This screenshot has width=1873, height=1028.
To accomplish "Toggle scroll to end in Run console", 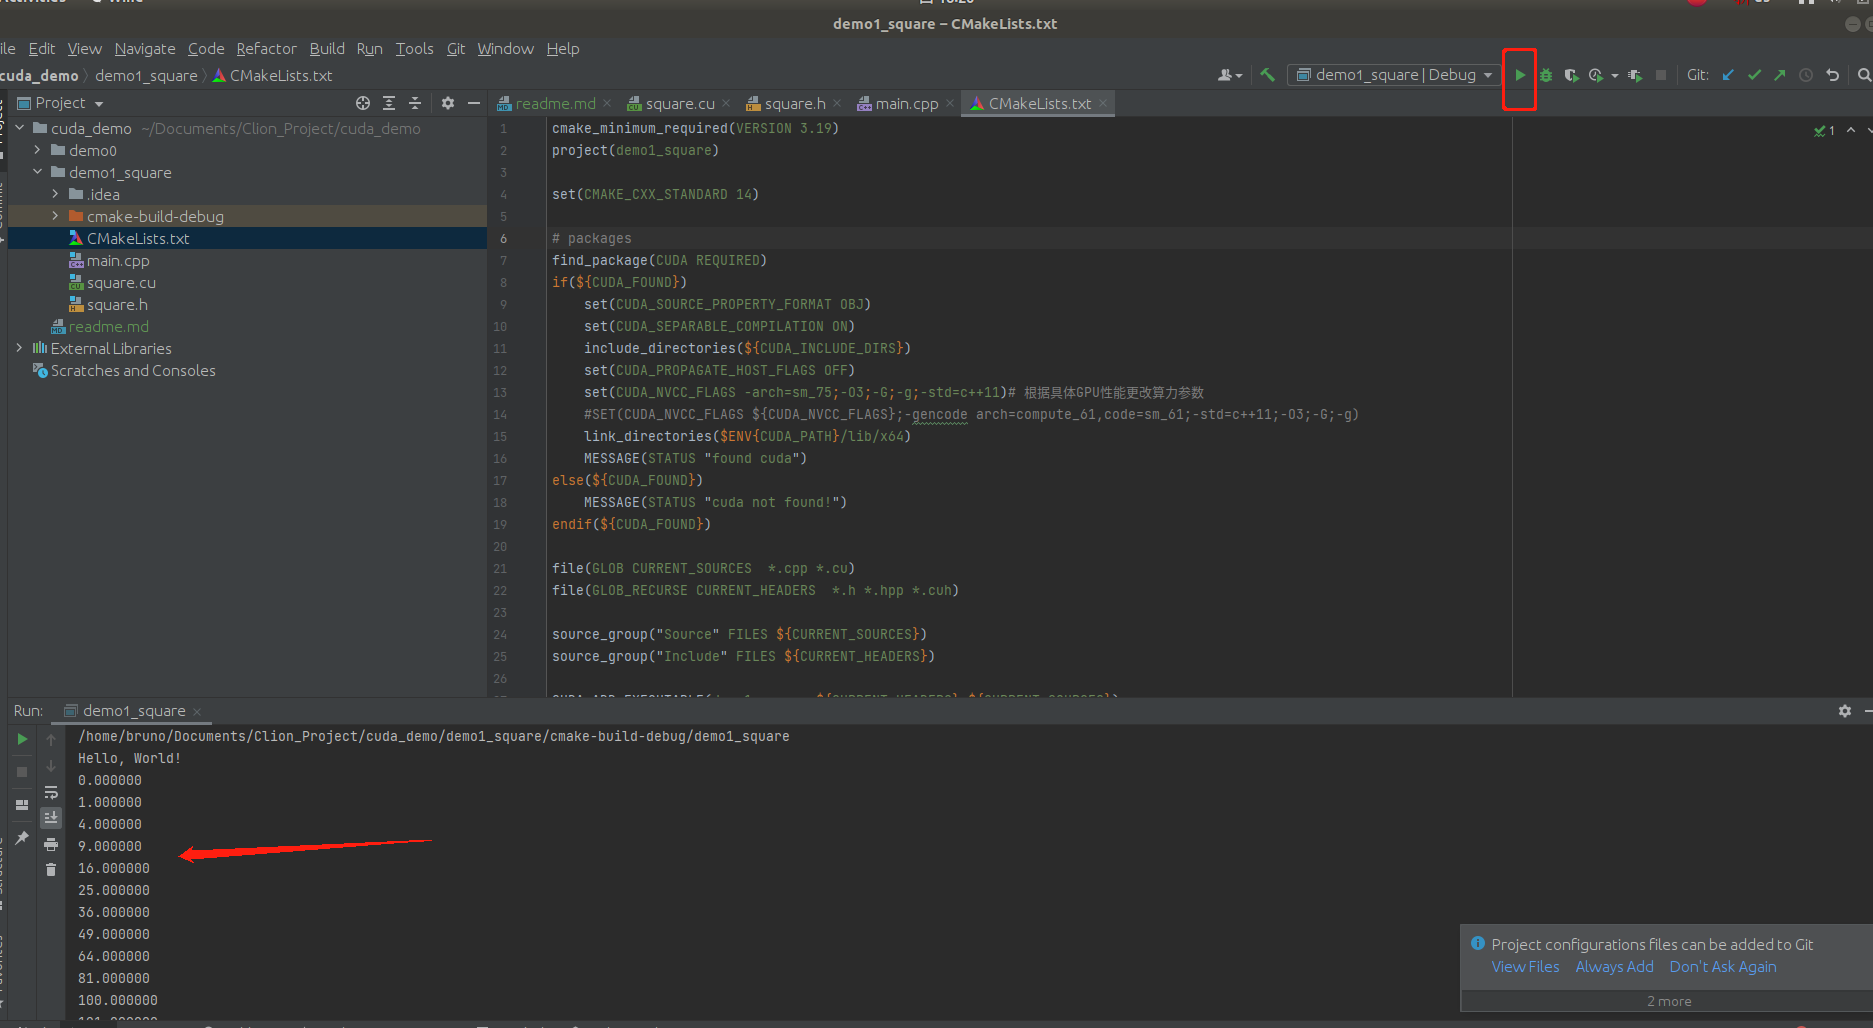I will (51, 818).
